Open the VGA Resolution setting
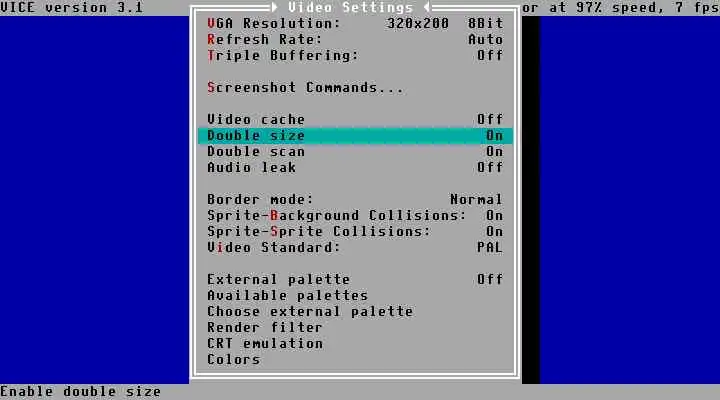This screenshot has width=720, height=400. pos(355,23)
